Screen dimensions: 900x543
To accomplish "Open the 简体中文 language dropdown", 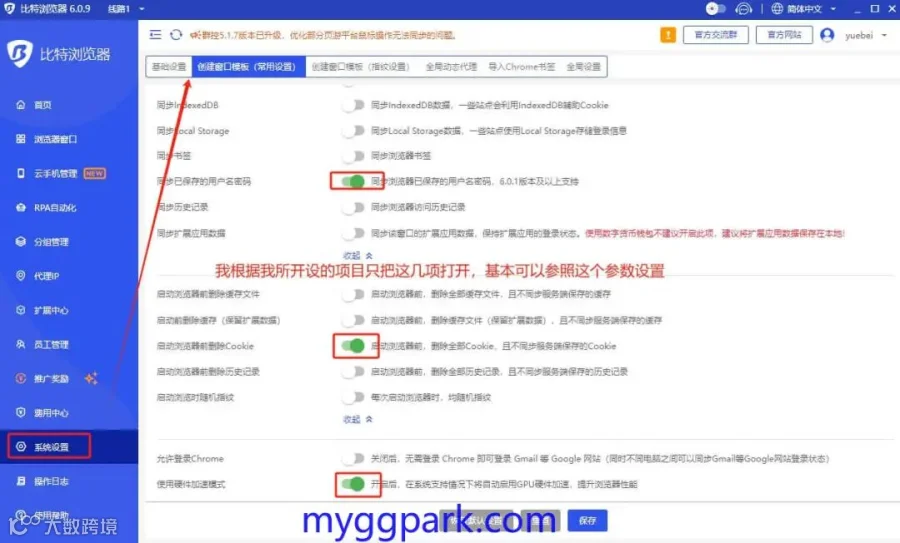I will (x=804, y=9).
